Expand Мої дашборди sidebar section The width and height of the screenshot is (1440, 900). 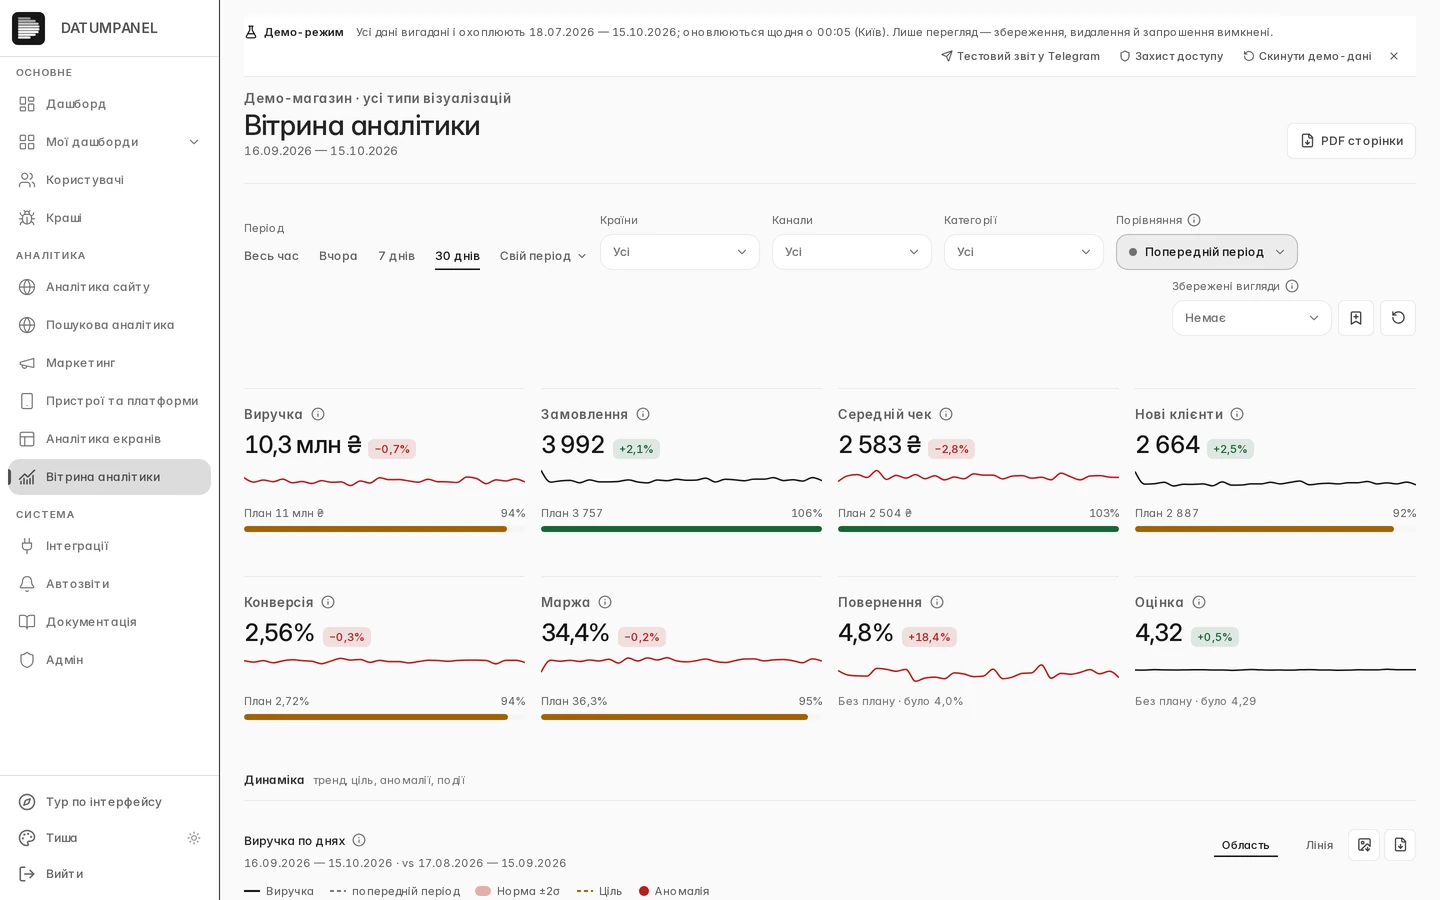coord(110,142)
